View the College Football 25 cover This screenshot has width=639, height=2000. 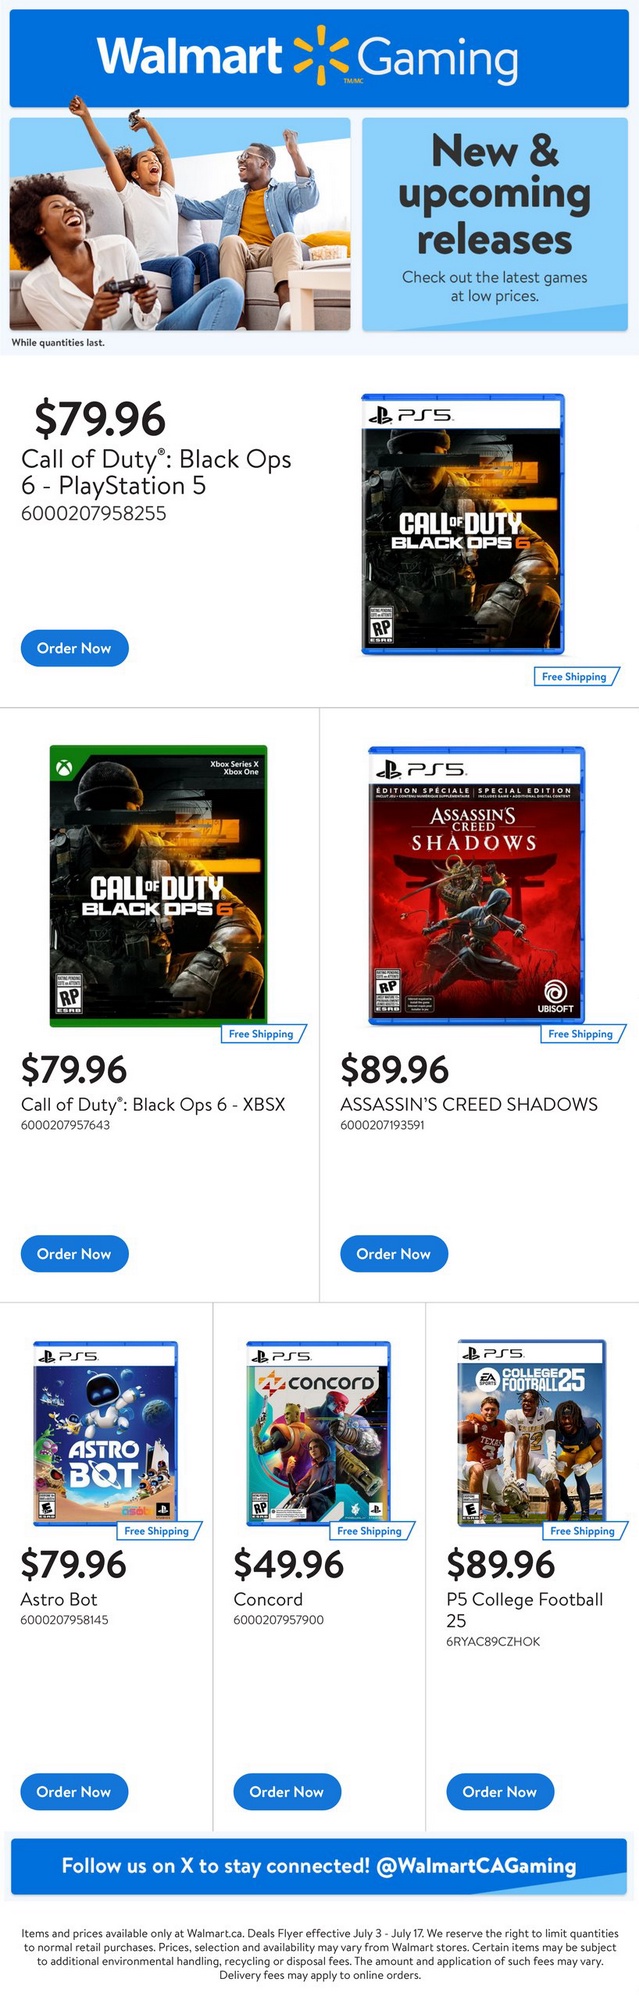click(531, 1432)
